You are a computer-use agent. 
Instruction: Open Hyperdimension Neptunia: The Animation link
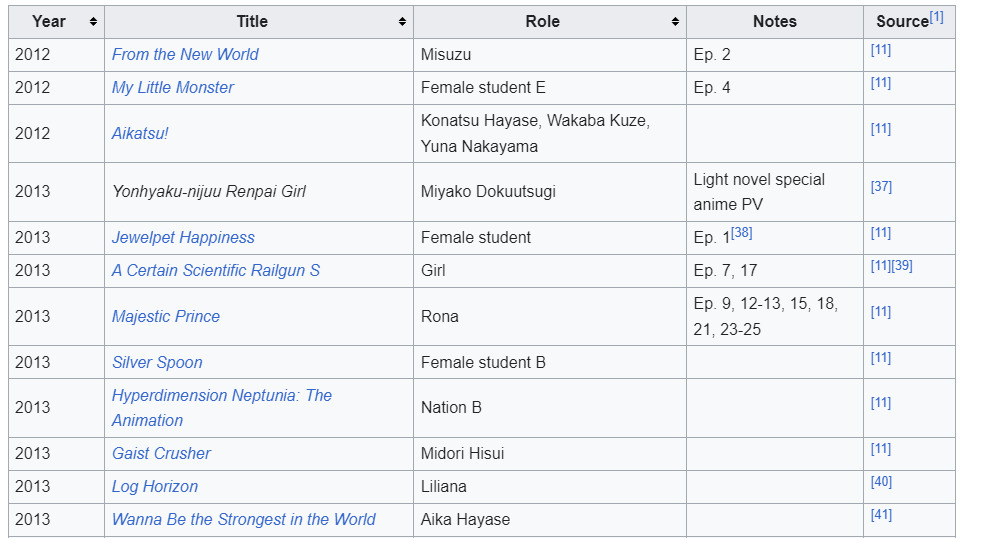[221, 396]
